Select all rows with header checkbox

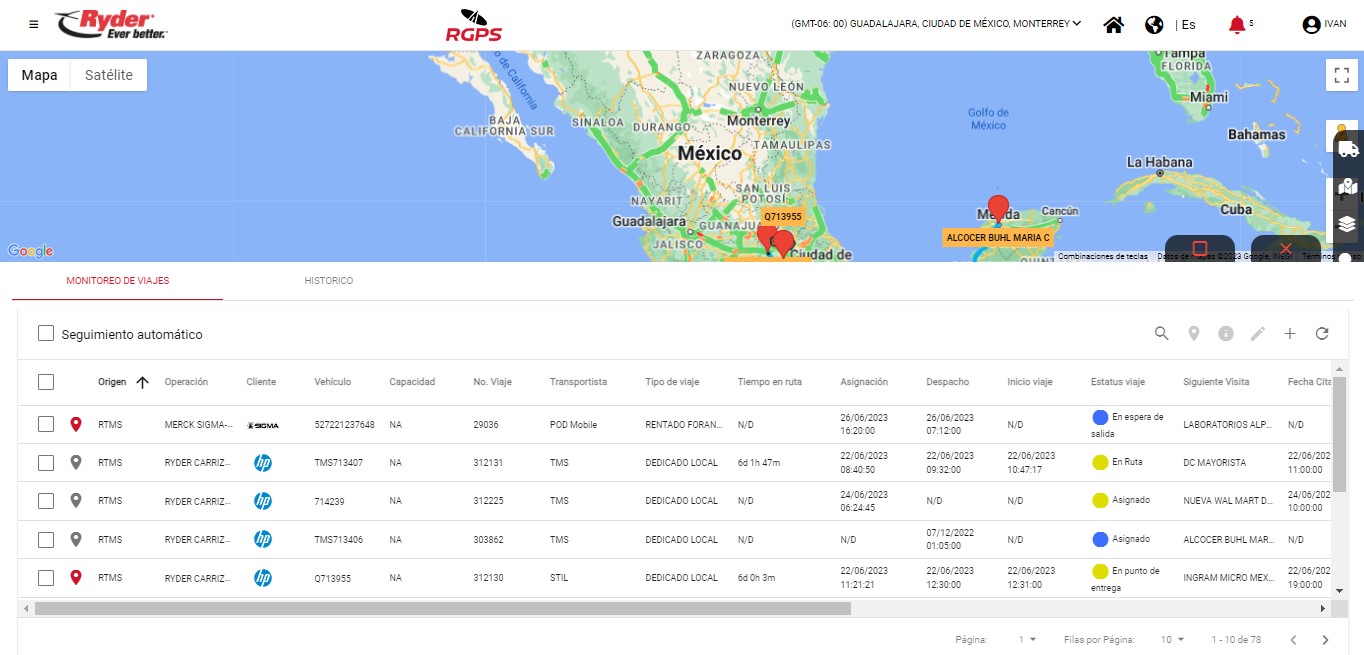pos(46,382)
